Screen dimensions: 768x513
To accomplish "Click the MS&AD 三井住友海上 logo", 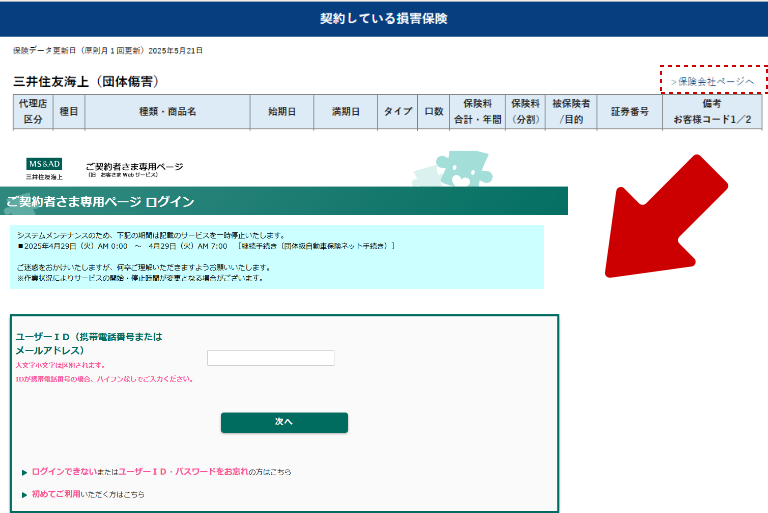I will [44, 169].
